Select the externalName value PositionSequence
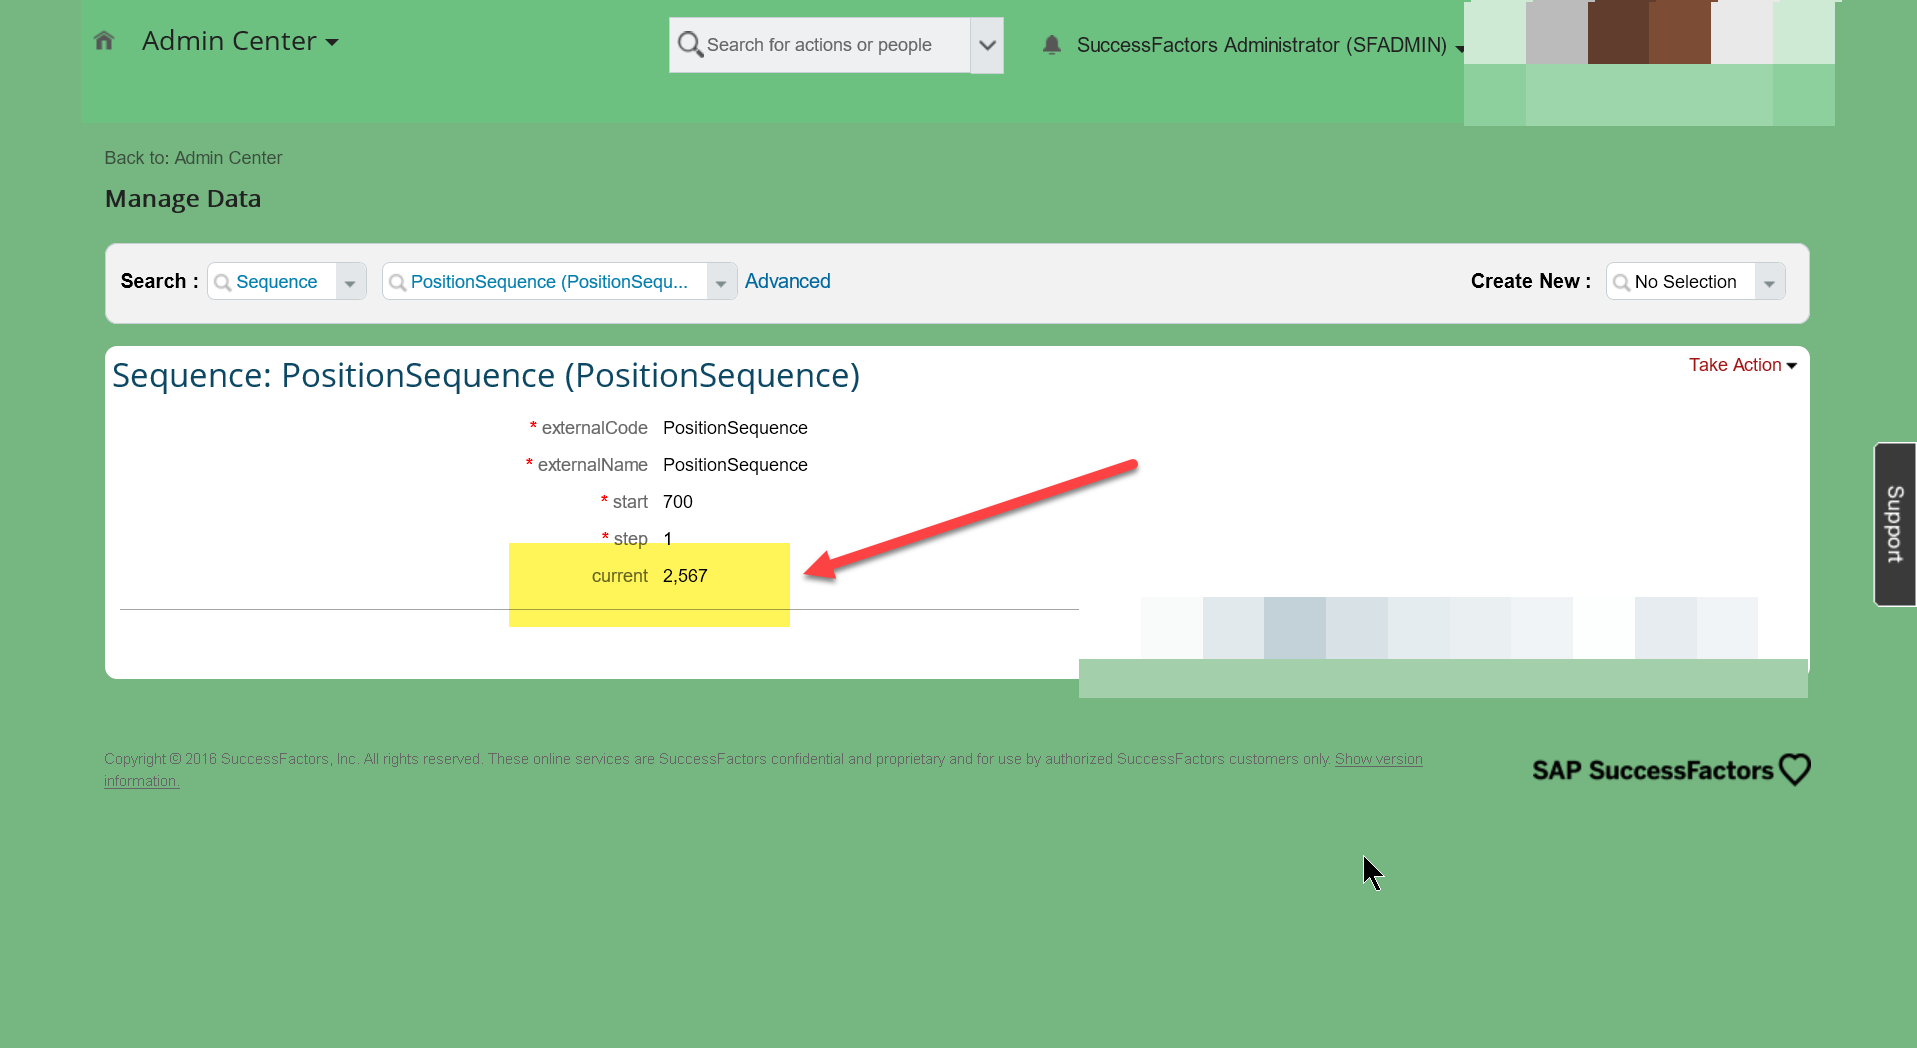1917x1048 pixels. [x=735, y=465]
